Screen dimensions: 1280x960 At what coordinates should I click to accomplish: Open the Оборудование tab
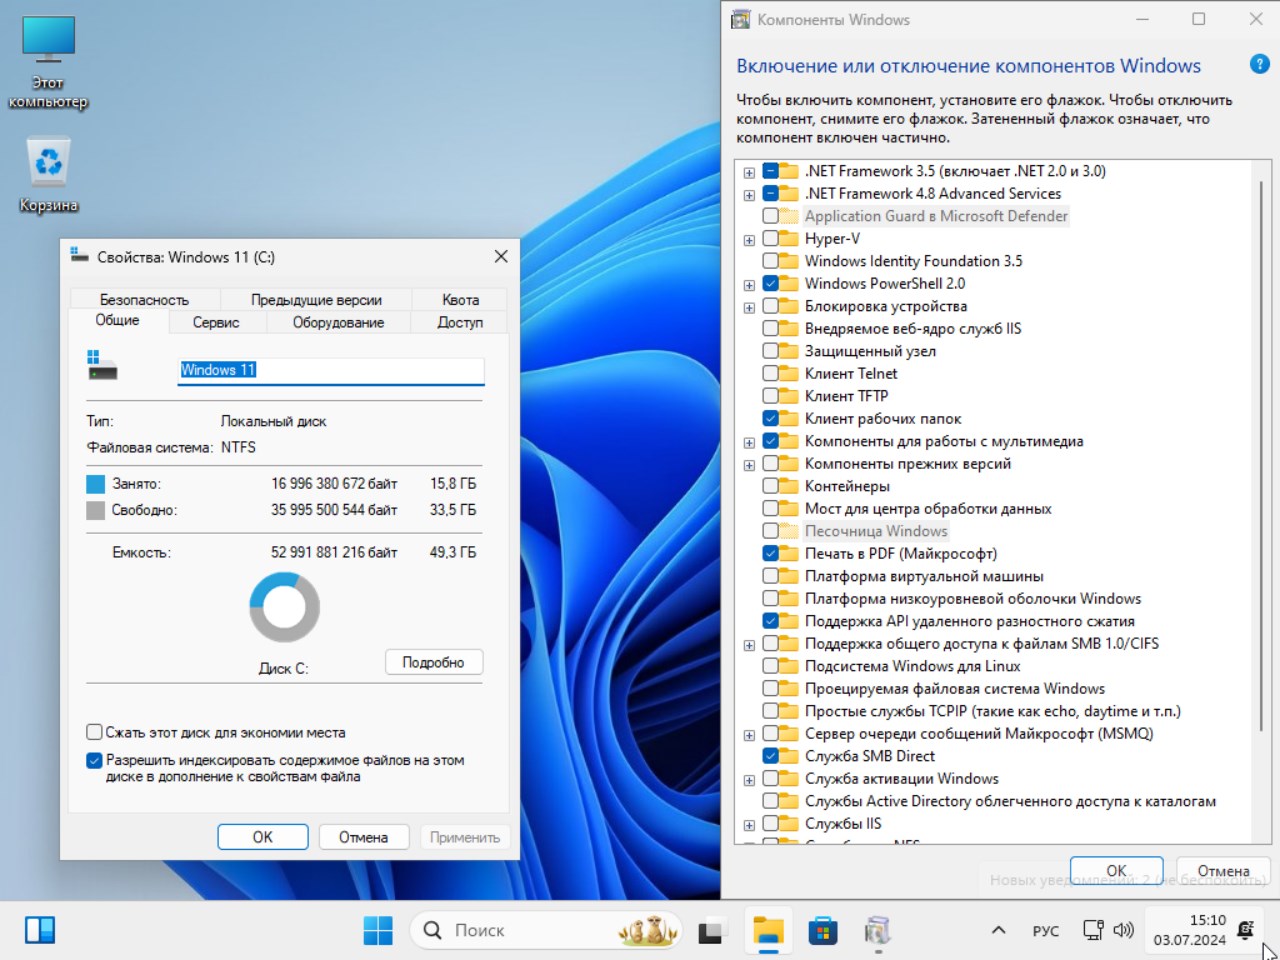[338, 322]
